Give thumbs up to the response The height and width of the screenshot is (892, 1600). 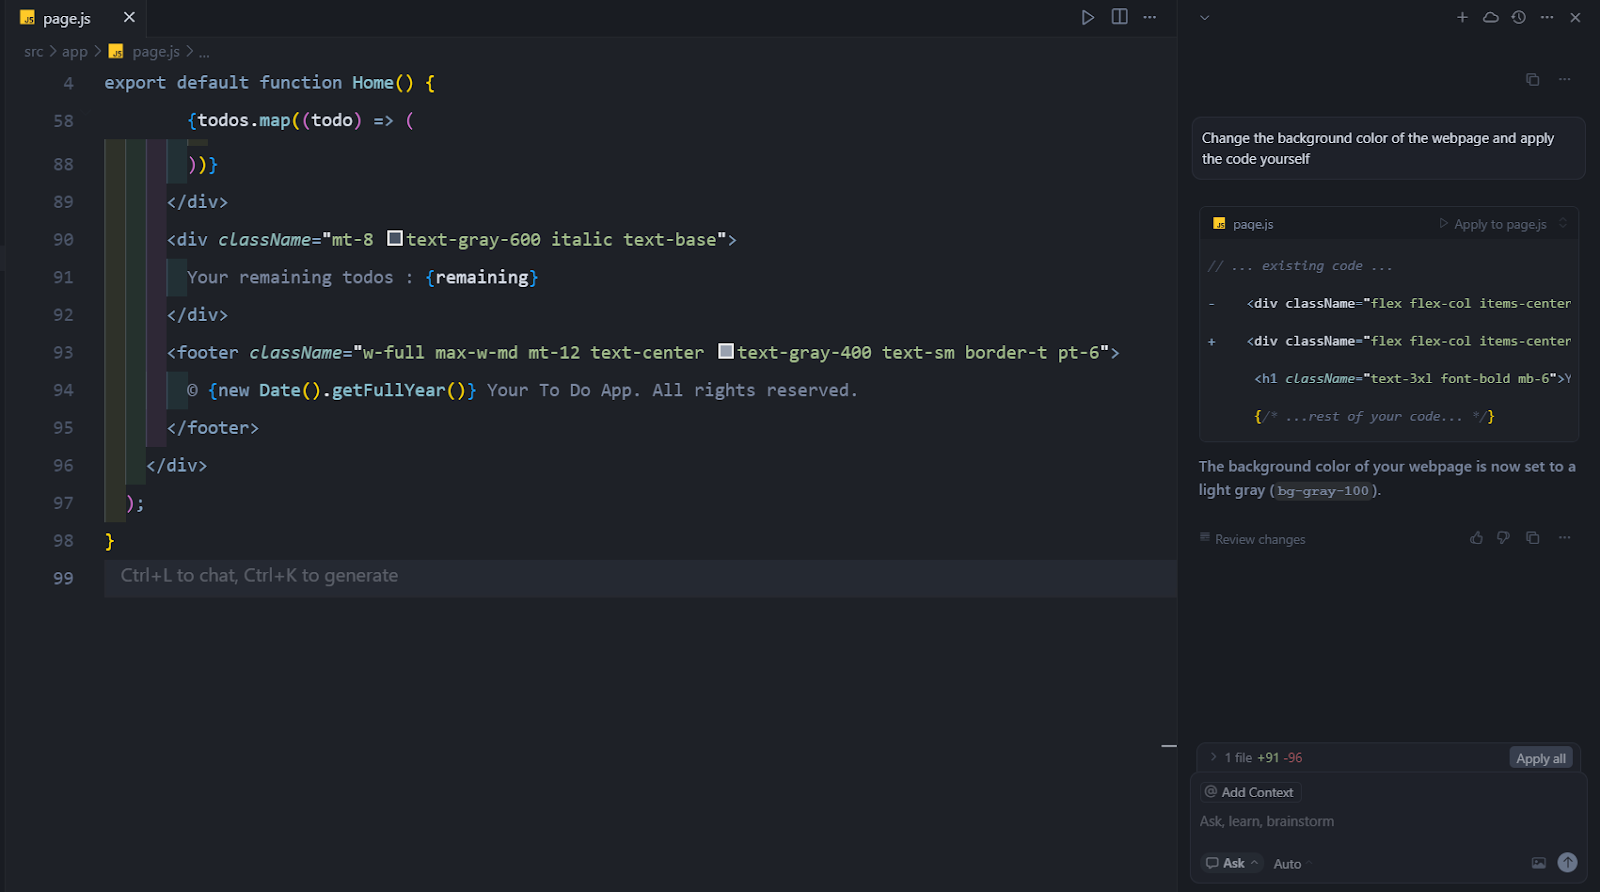pyautogui.click(x=1476, y=538)
